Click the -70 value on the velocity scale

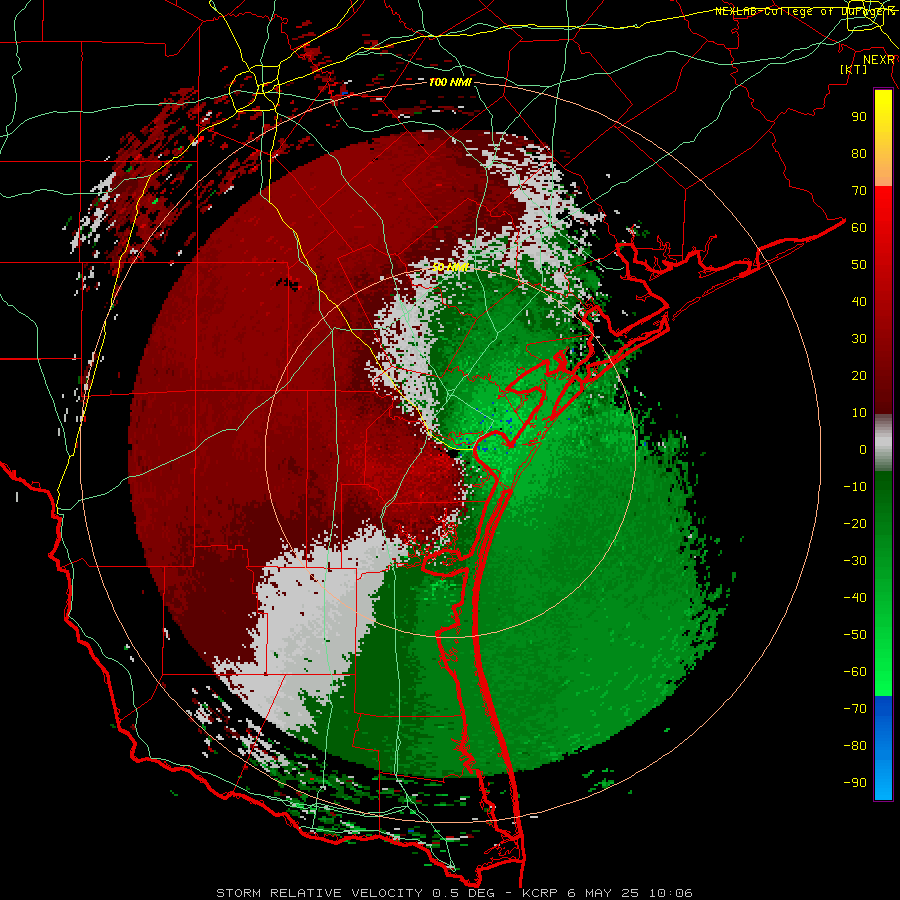tap(855, 709)
